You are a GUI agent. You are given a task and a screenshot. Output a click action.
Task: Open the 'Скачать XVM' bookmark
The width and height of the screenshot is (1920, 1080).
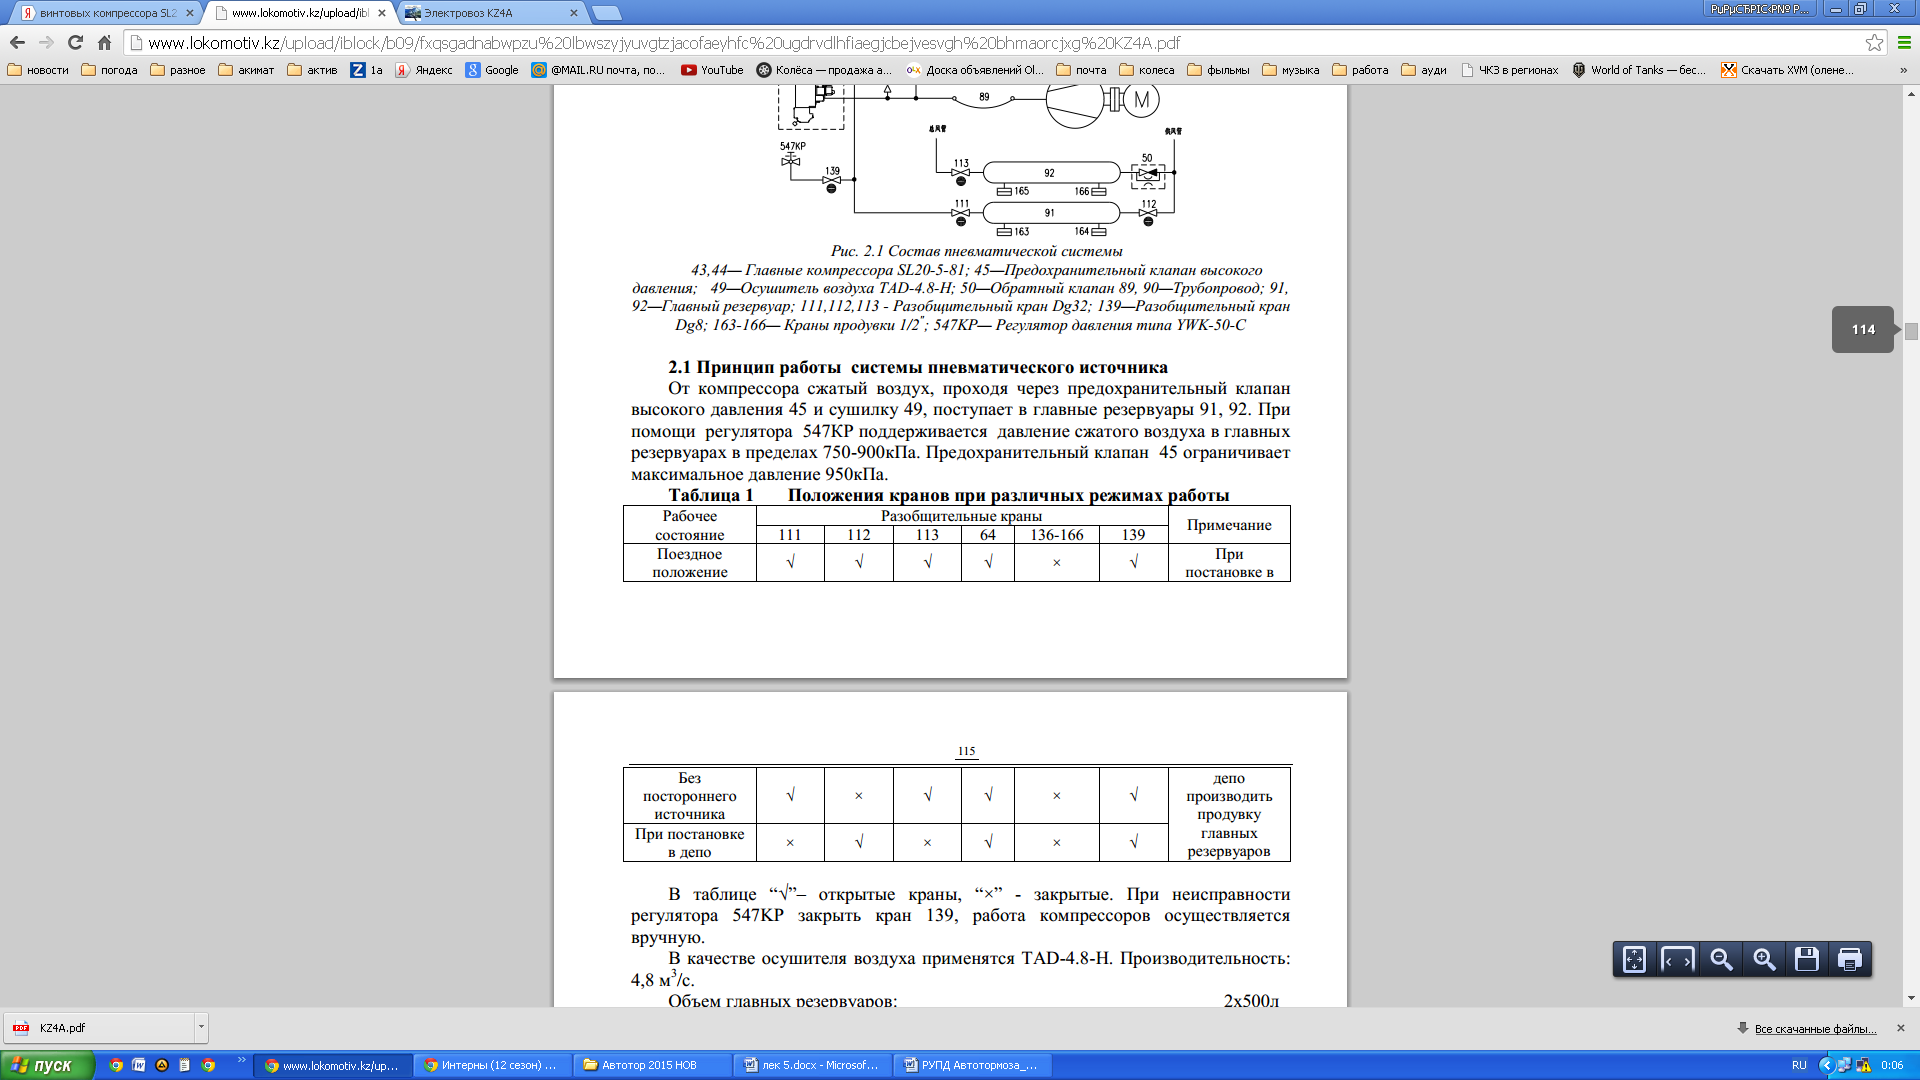point(1787,70)
